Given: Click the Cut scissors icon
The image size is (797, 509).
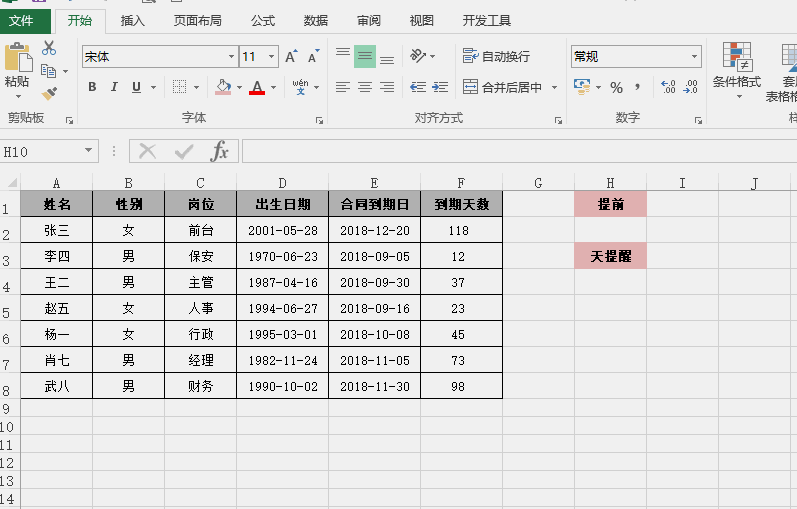Looking at the screenshot, I should tap(49, 48).
